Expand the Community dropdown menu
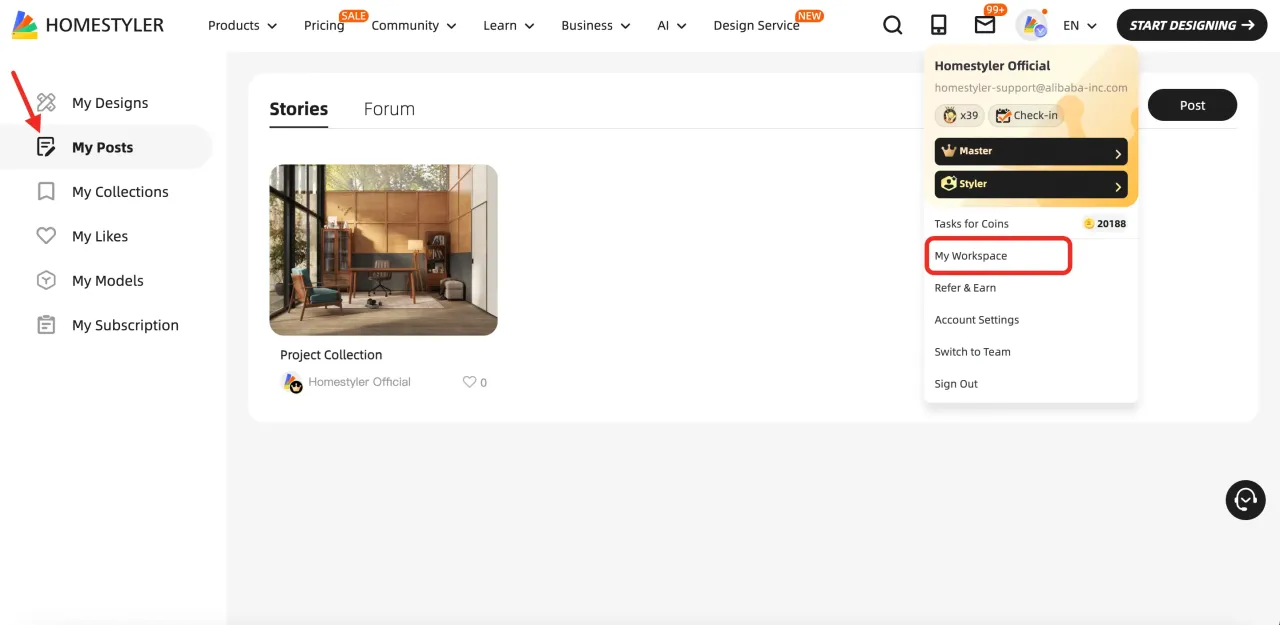The width and height of the screenshot is (1280, 625). 413,26
